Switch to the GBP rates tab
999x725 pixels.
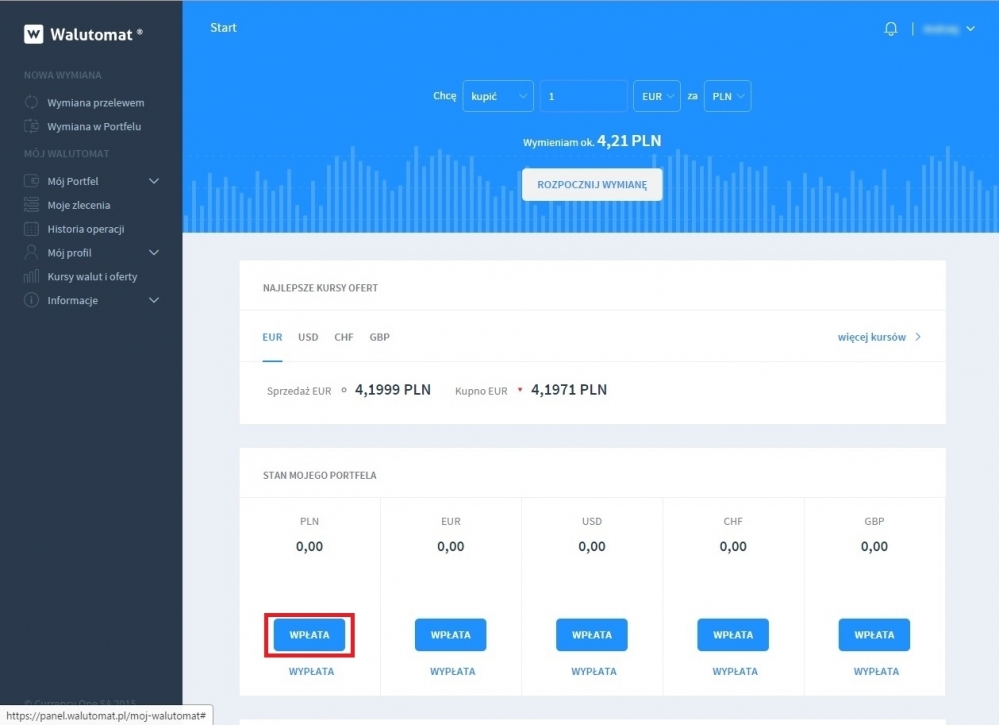[379, 337]
